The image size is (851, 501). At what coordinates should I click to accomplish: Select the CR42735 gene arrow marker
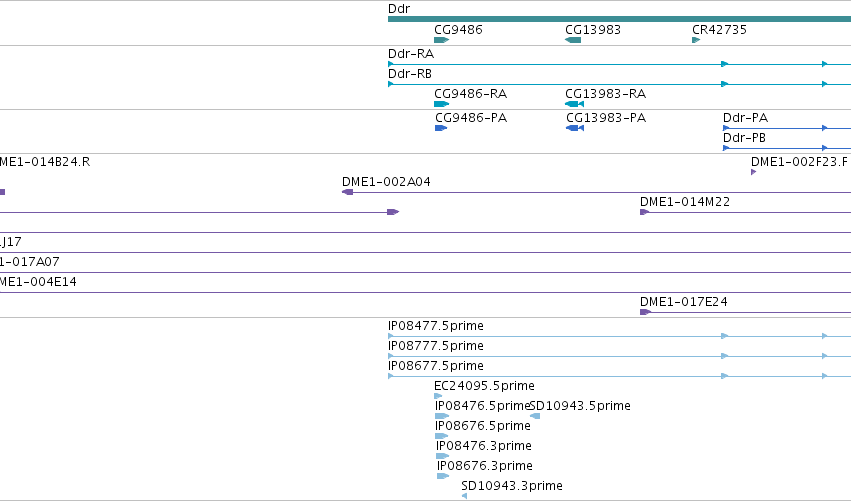pyautogui.click(x=696, y=40)
